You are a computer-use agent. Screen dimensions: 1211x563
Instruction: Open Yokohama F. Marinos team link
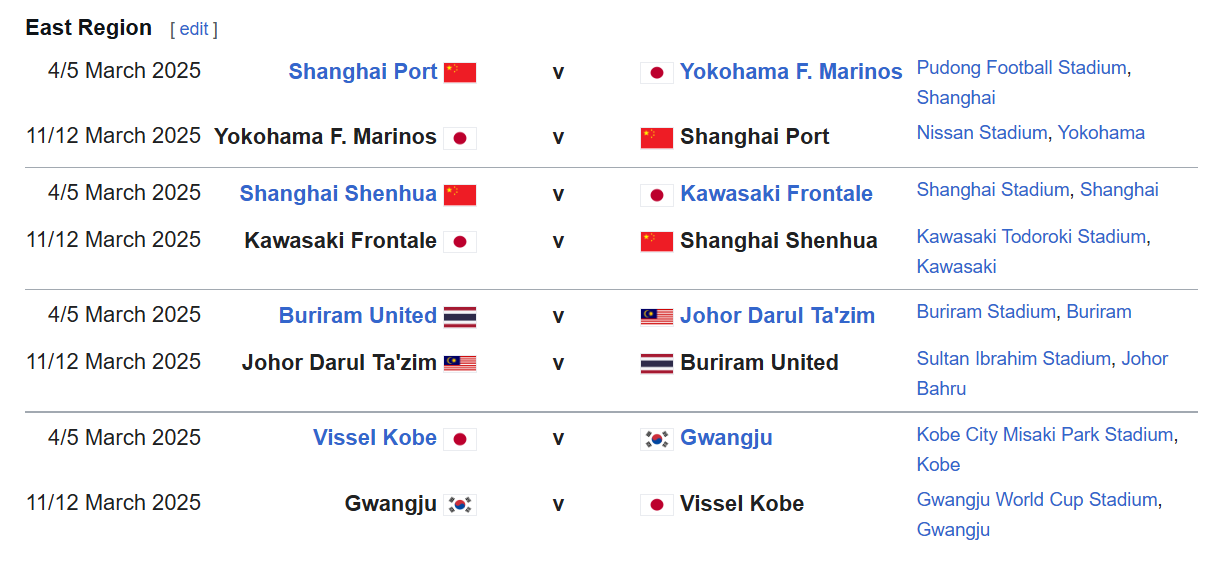point(791,72)
